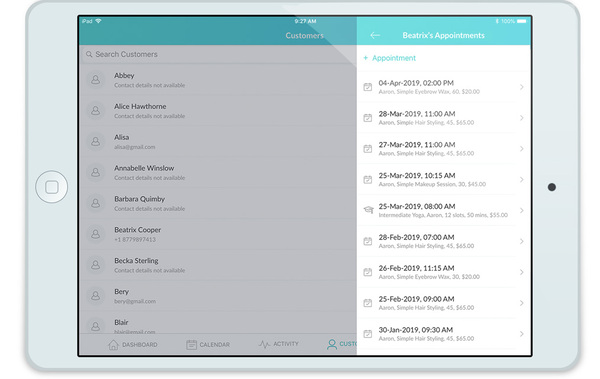
Task: Expand the 30-Jan-2019 09:30 AM chevron
Action: pyautogui.click(x=522, y=334)
